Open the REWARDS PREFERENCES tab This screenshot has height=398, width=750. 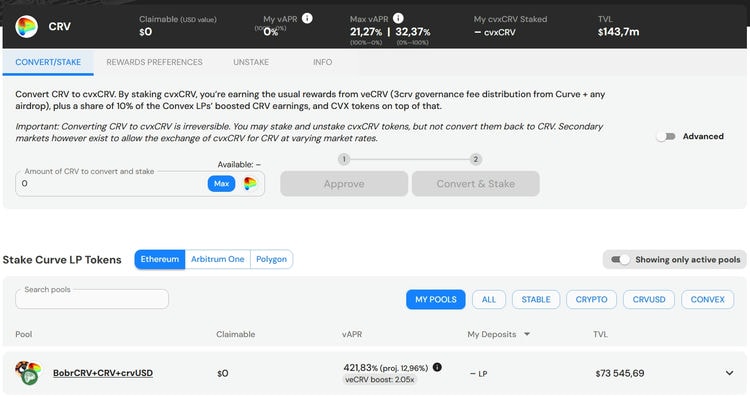tap(154, 62)
